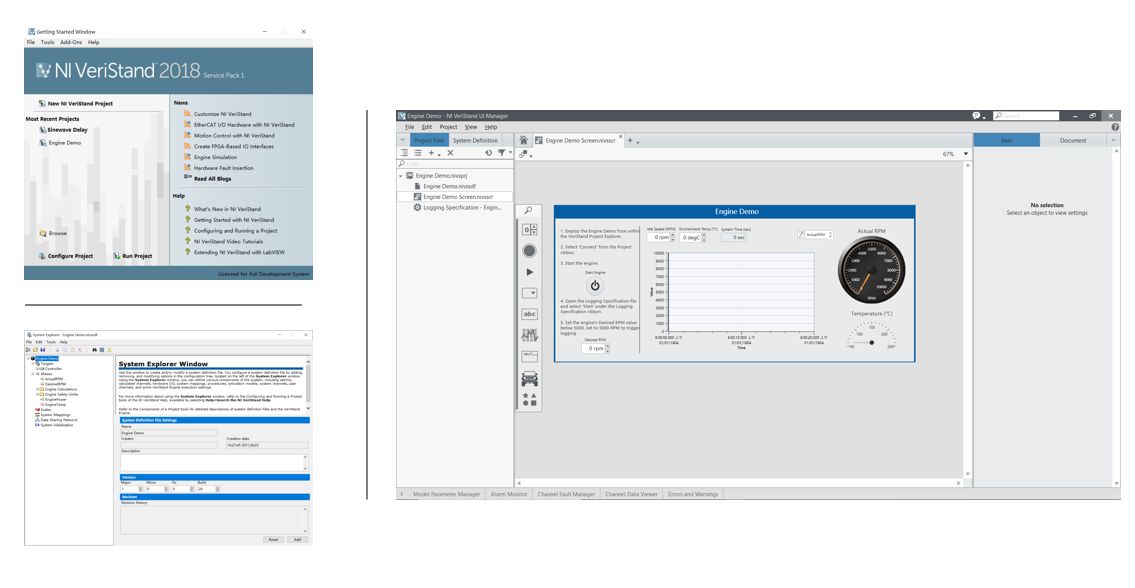
Task: Click the canvas vertical scrollbar in UI Manager
Action: pos(967,319)
